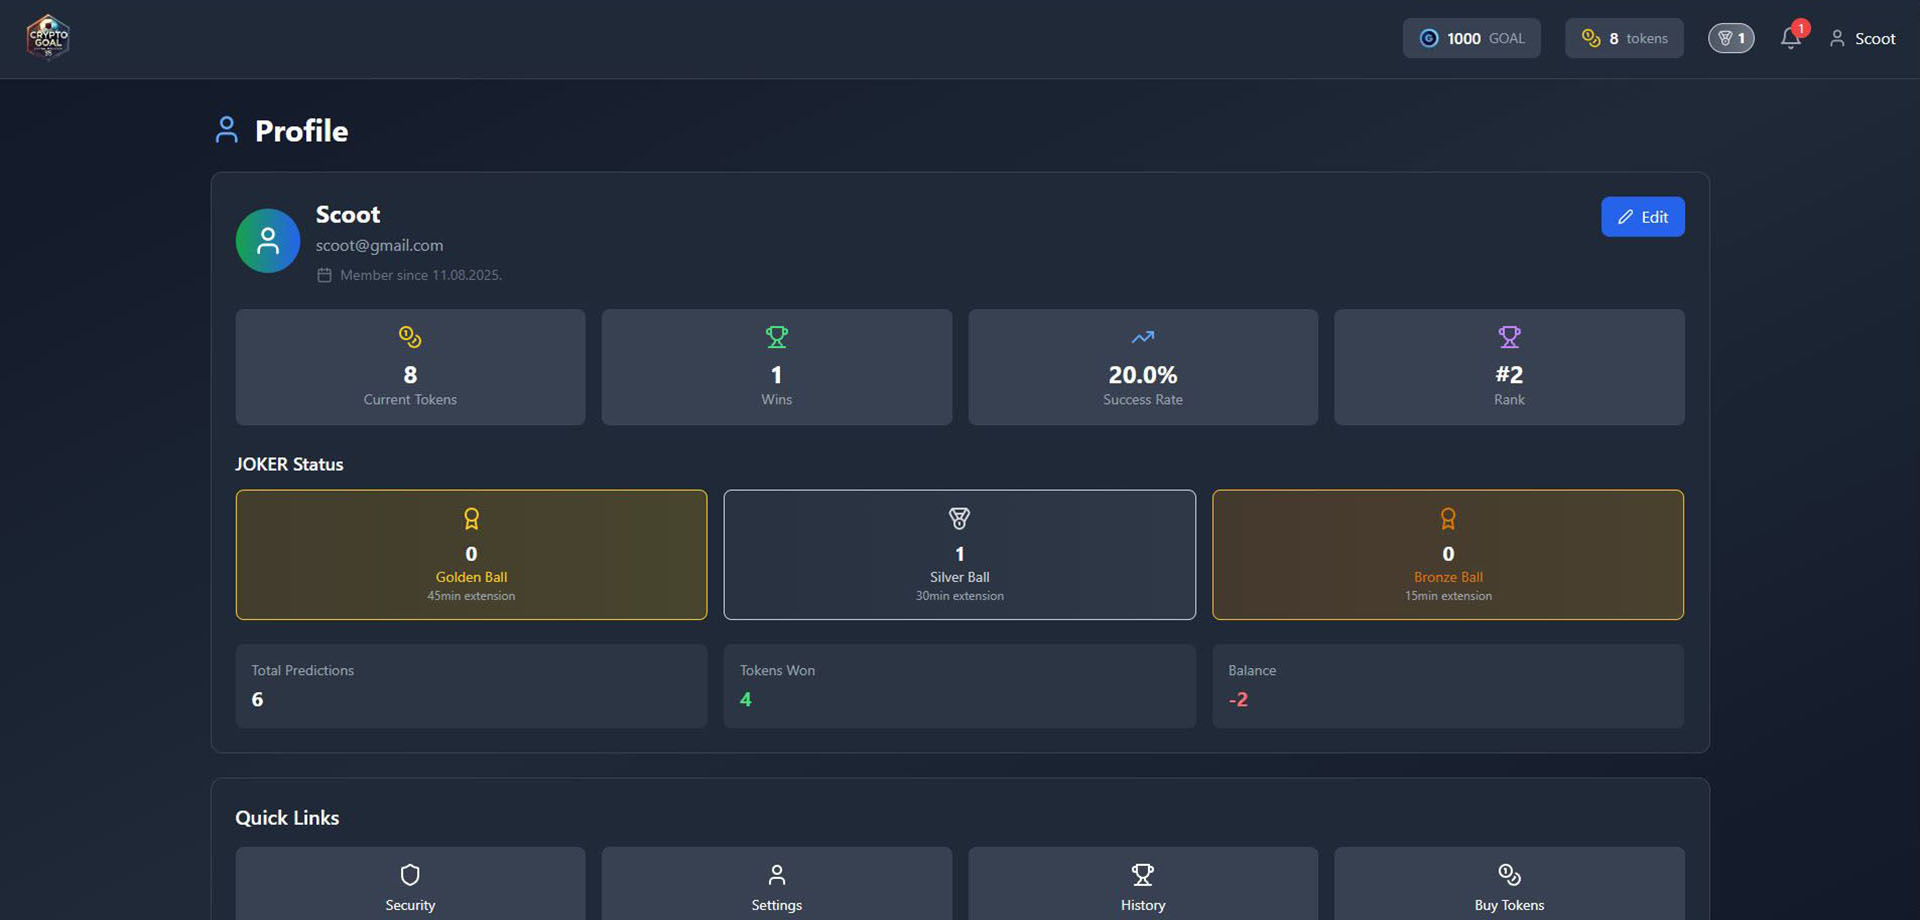Click the shield icon above the Security quick link
Image resolution: width=1920 pixels, height=920 pixels.
[410, 875]
